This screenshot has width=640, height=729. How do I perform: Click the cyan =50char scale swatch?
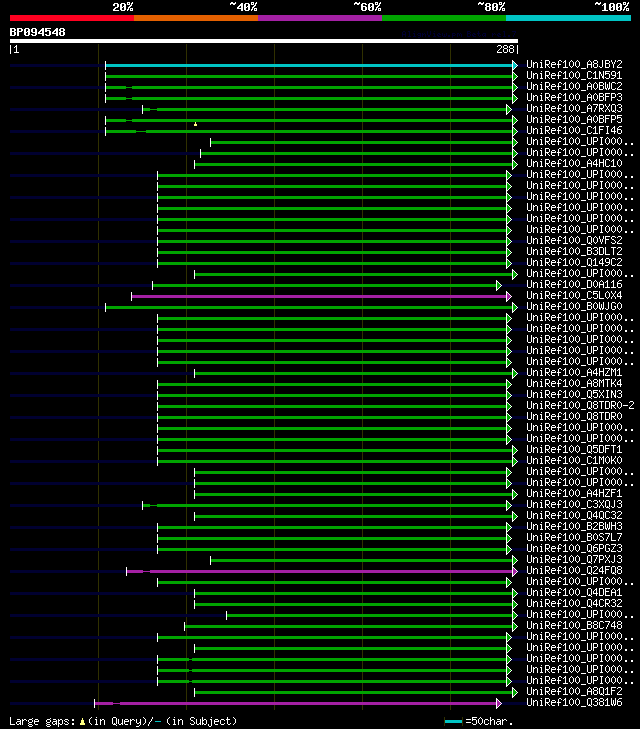click(453, 722)
